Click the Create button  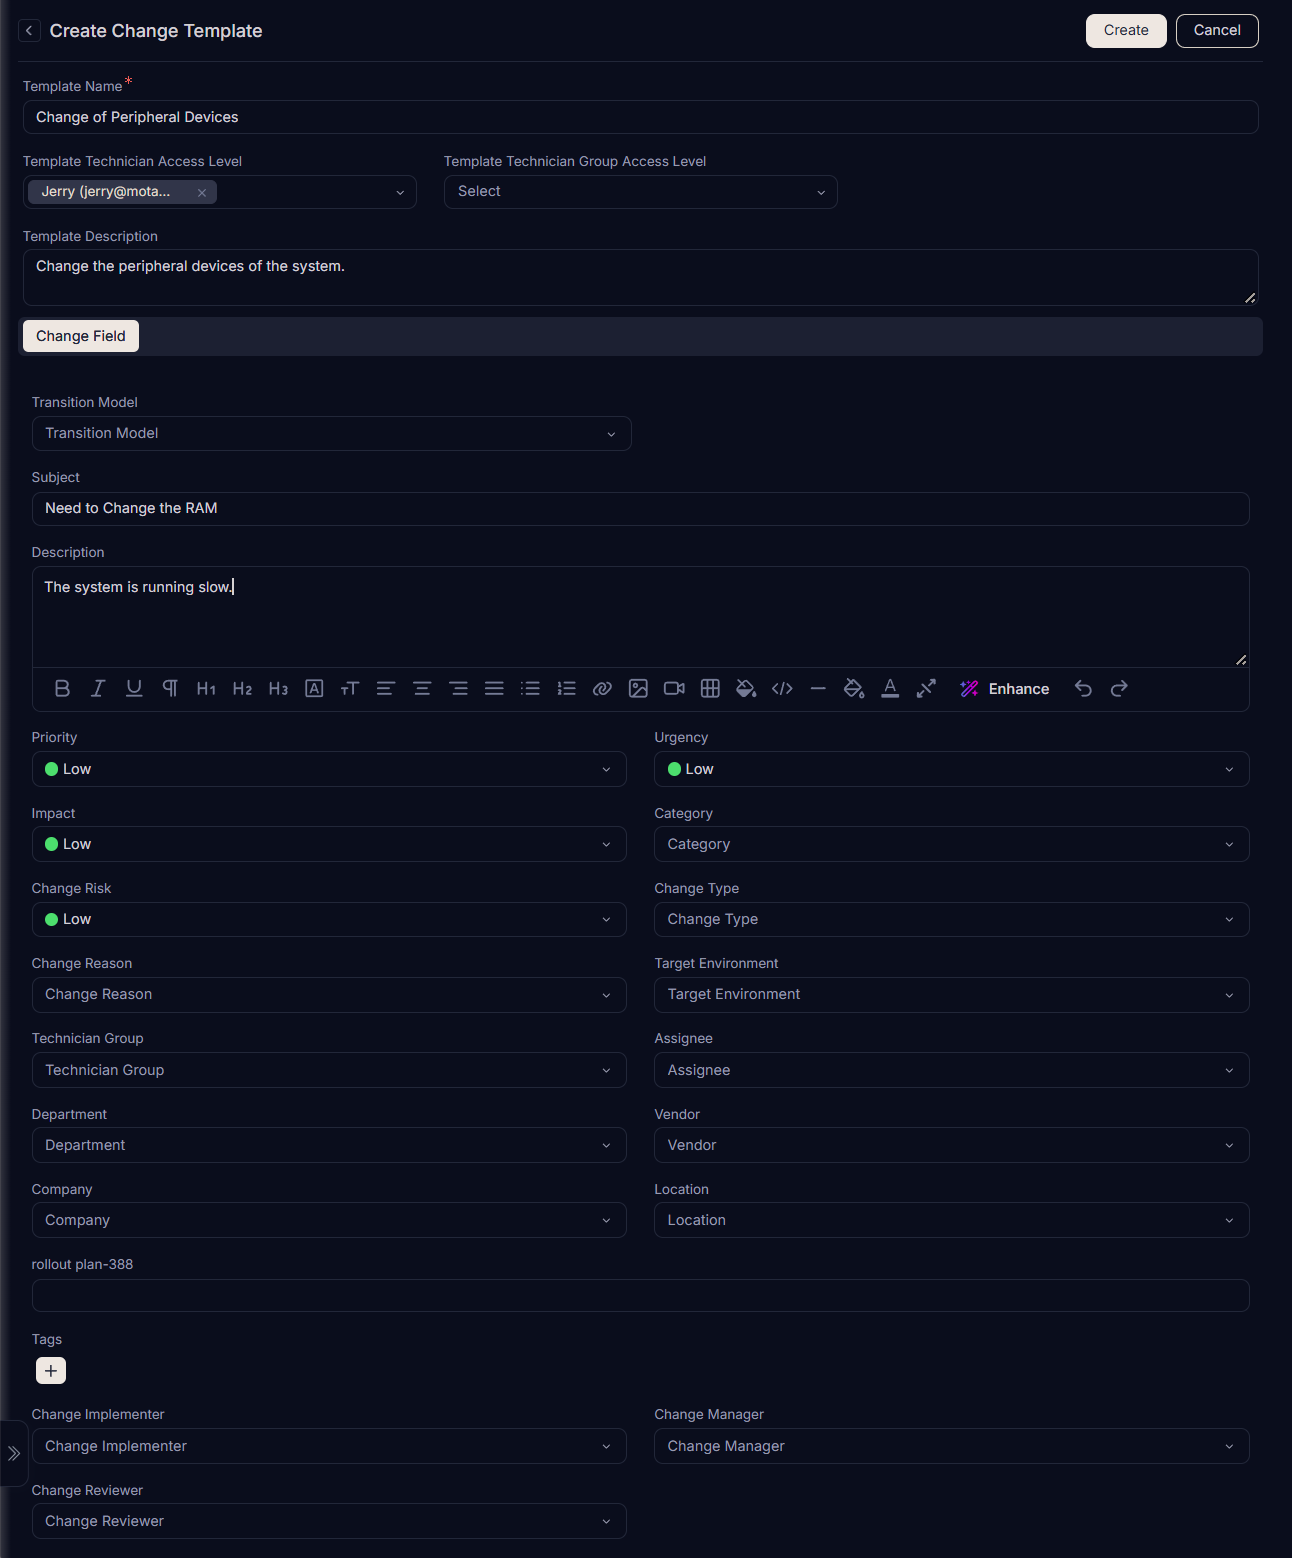(x=1126, y=31)
